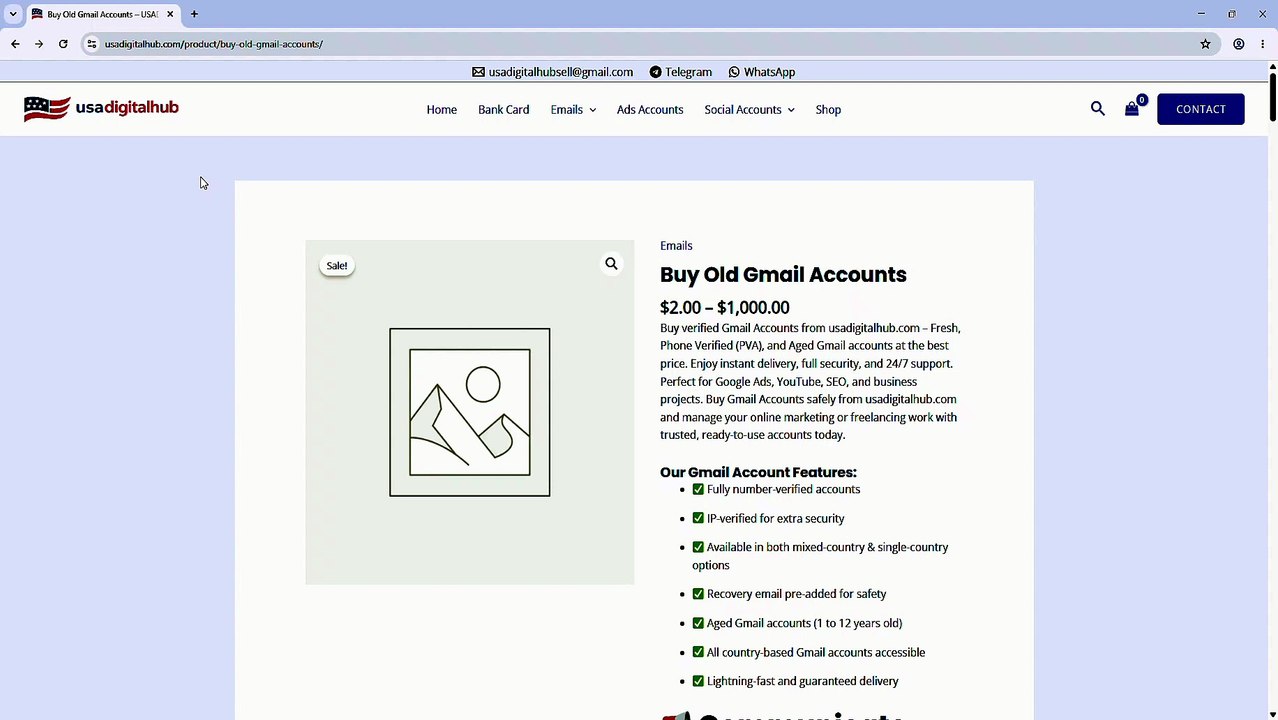Open the browser three-dot menu
Viewport: 1278px width, 720px height.
(1263, 44)
